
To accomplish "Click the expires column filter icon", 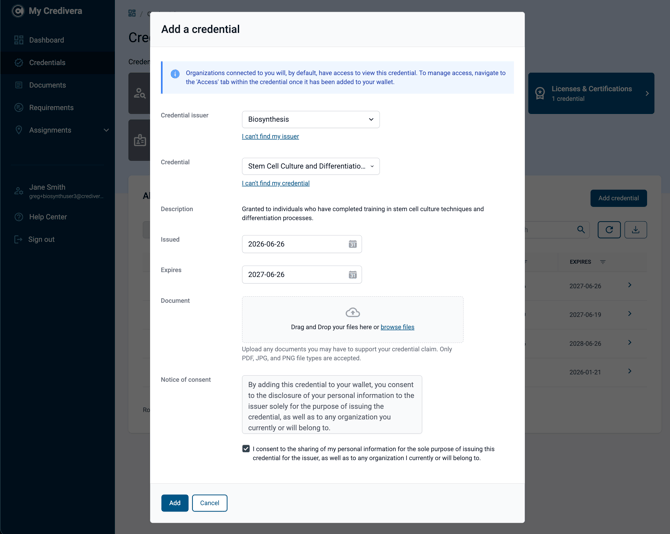I will coord(602,262).
